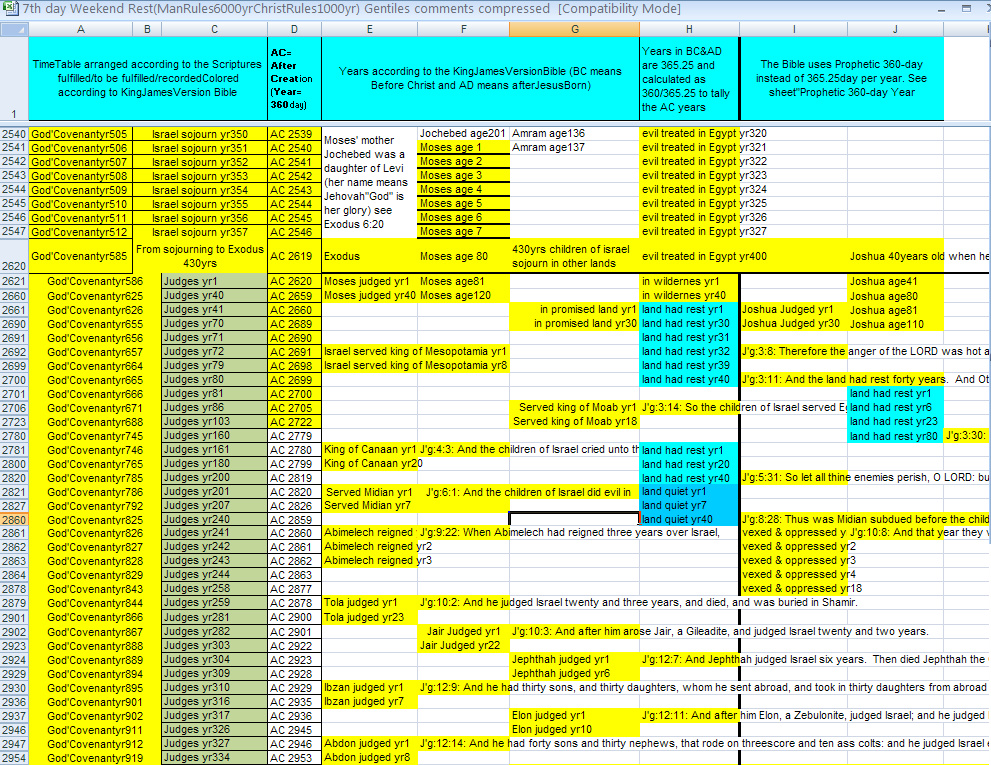Select column I header
The height and width of the screenshot is (765, 991).
coord(794,29)
